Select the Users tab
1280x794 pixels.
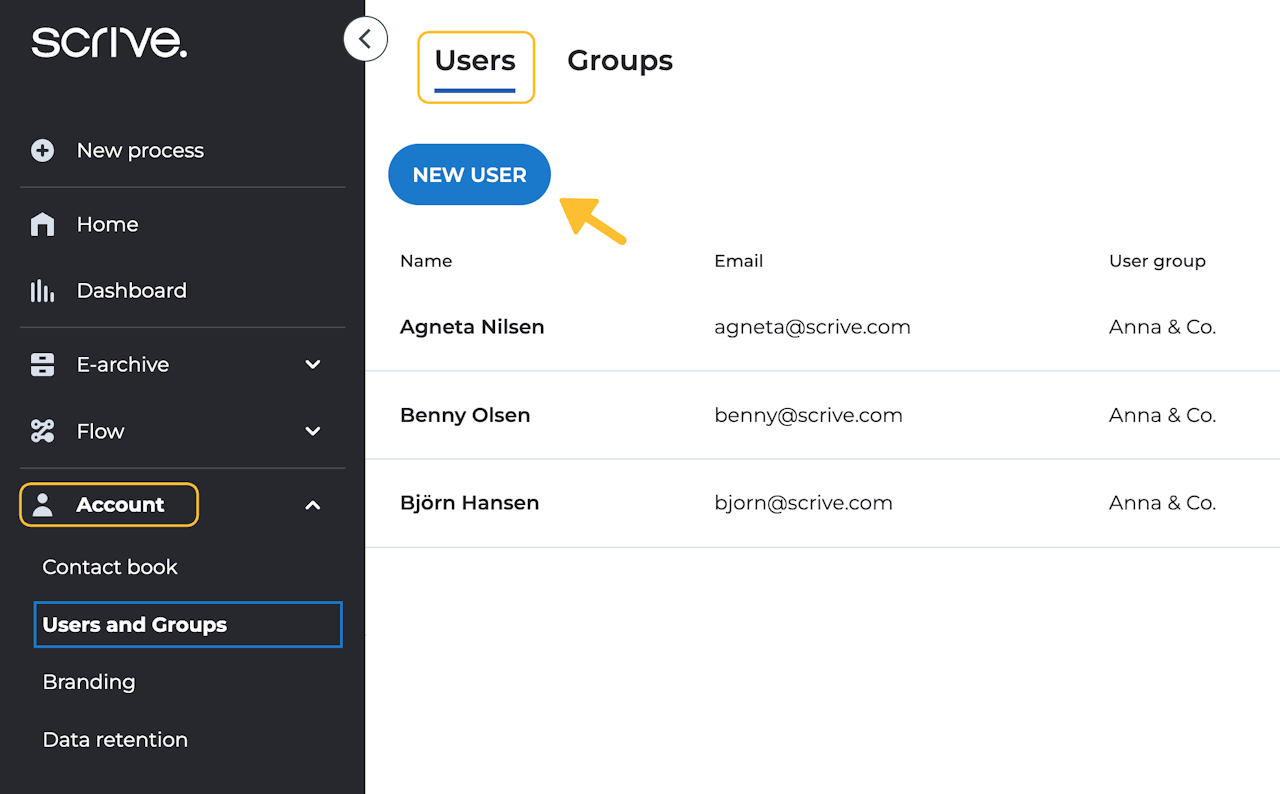(x=475, y=61)
